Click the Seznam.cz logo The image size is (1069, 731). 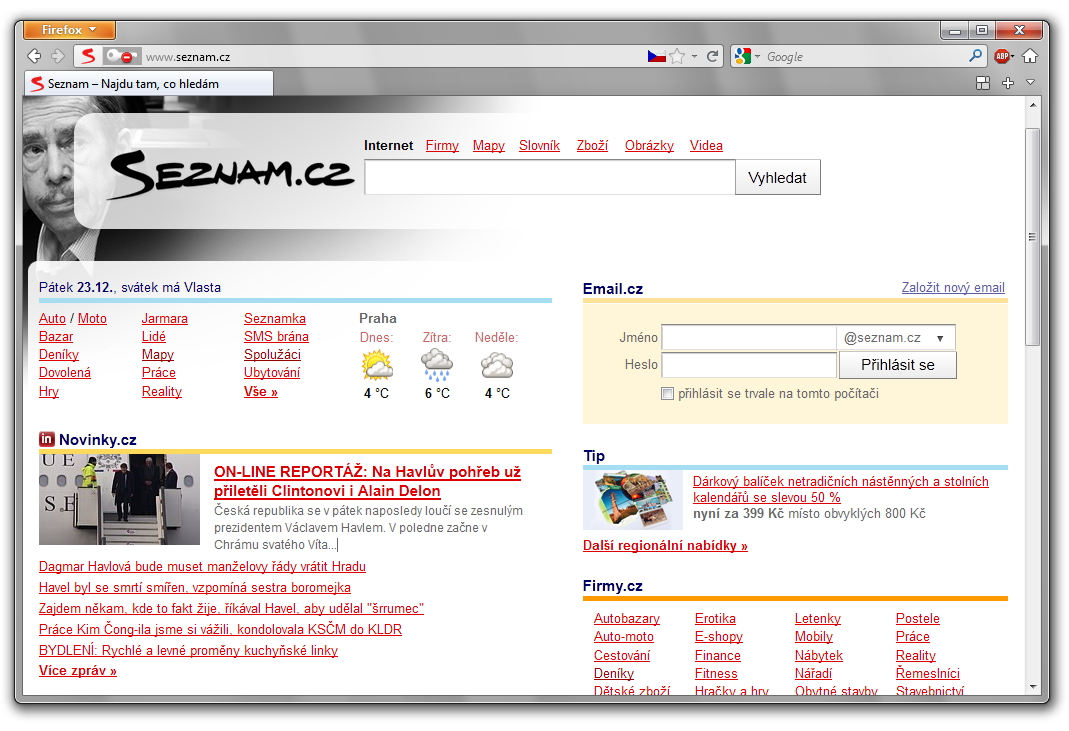click(x=232, y=175)
